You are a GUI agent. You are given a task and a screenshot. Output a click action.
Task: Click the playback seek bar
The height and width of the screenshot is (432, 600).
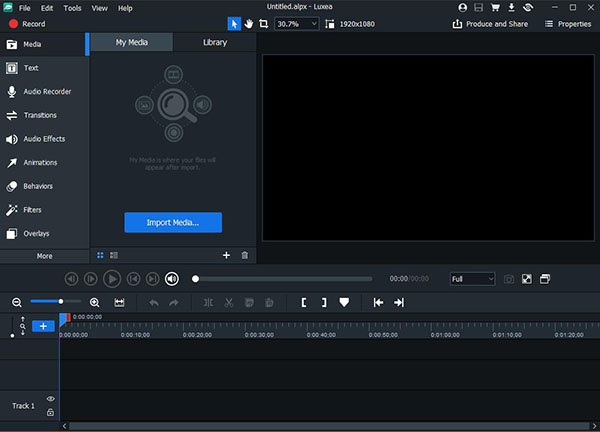tap(283, 279)
